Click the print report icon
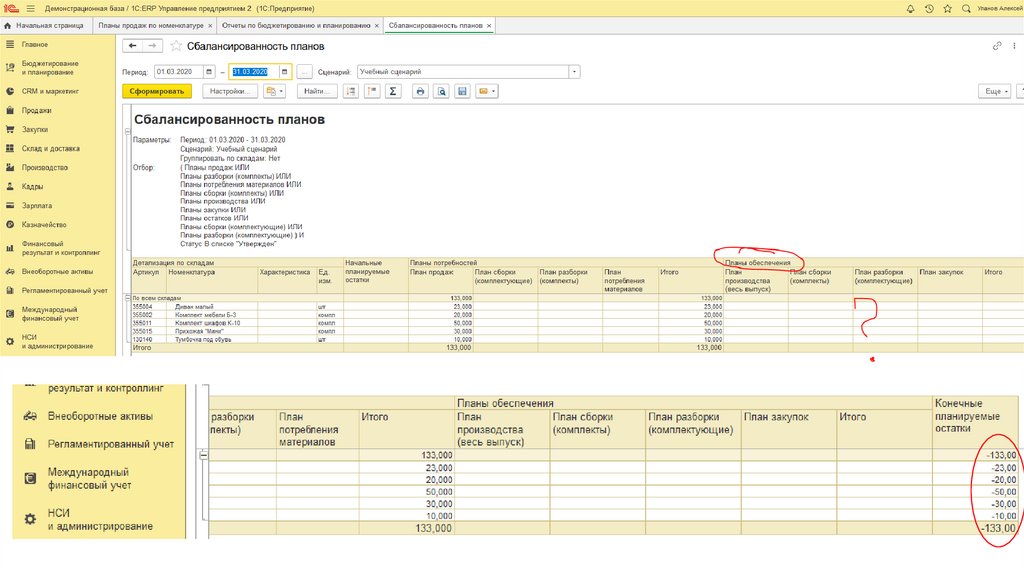This screenshot has width=1024, height=574. click(x=420, y=91)
